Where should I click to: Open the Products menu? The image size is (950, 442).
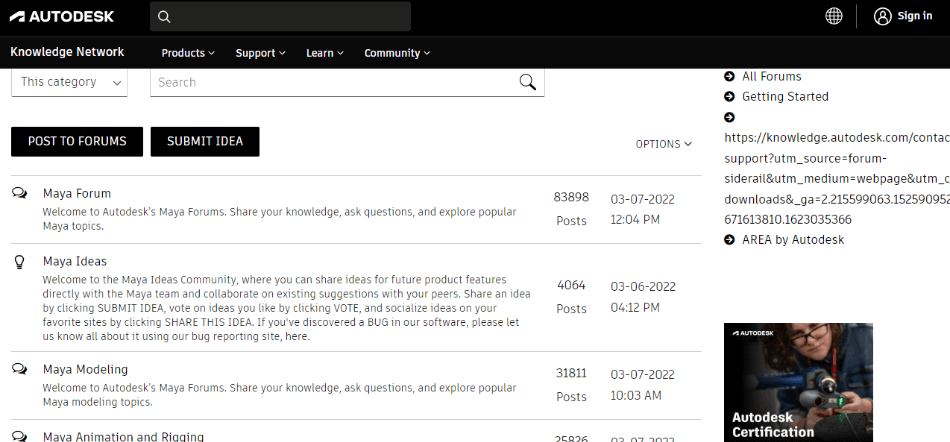(x=188, y=53)
